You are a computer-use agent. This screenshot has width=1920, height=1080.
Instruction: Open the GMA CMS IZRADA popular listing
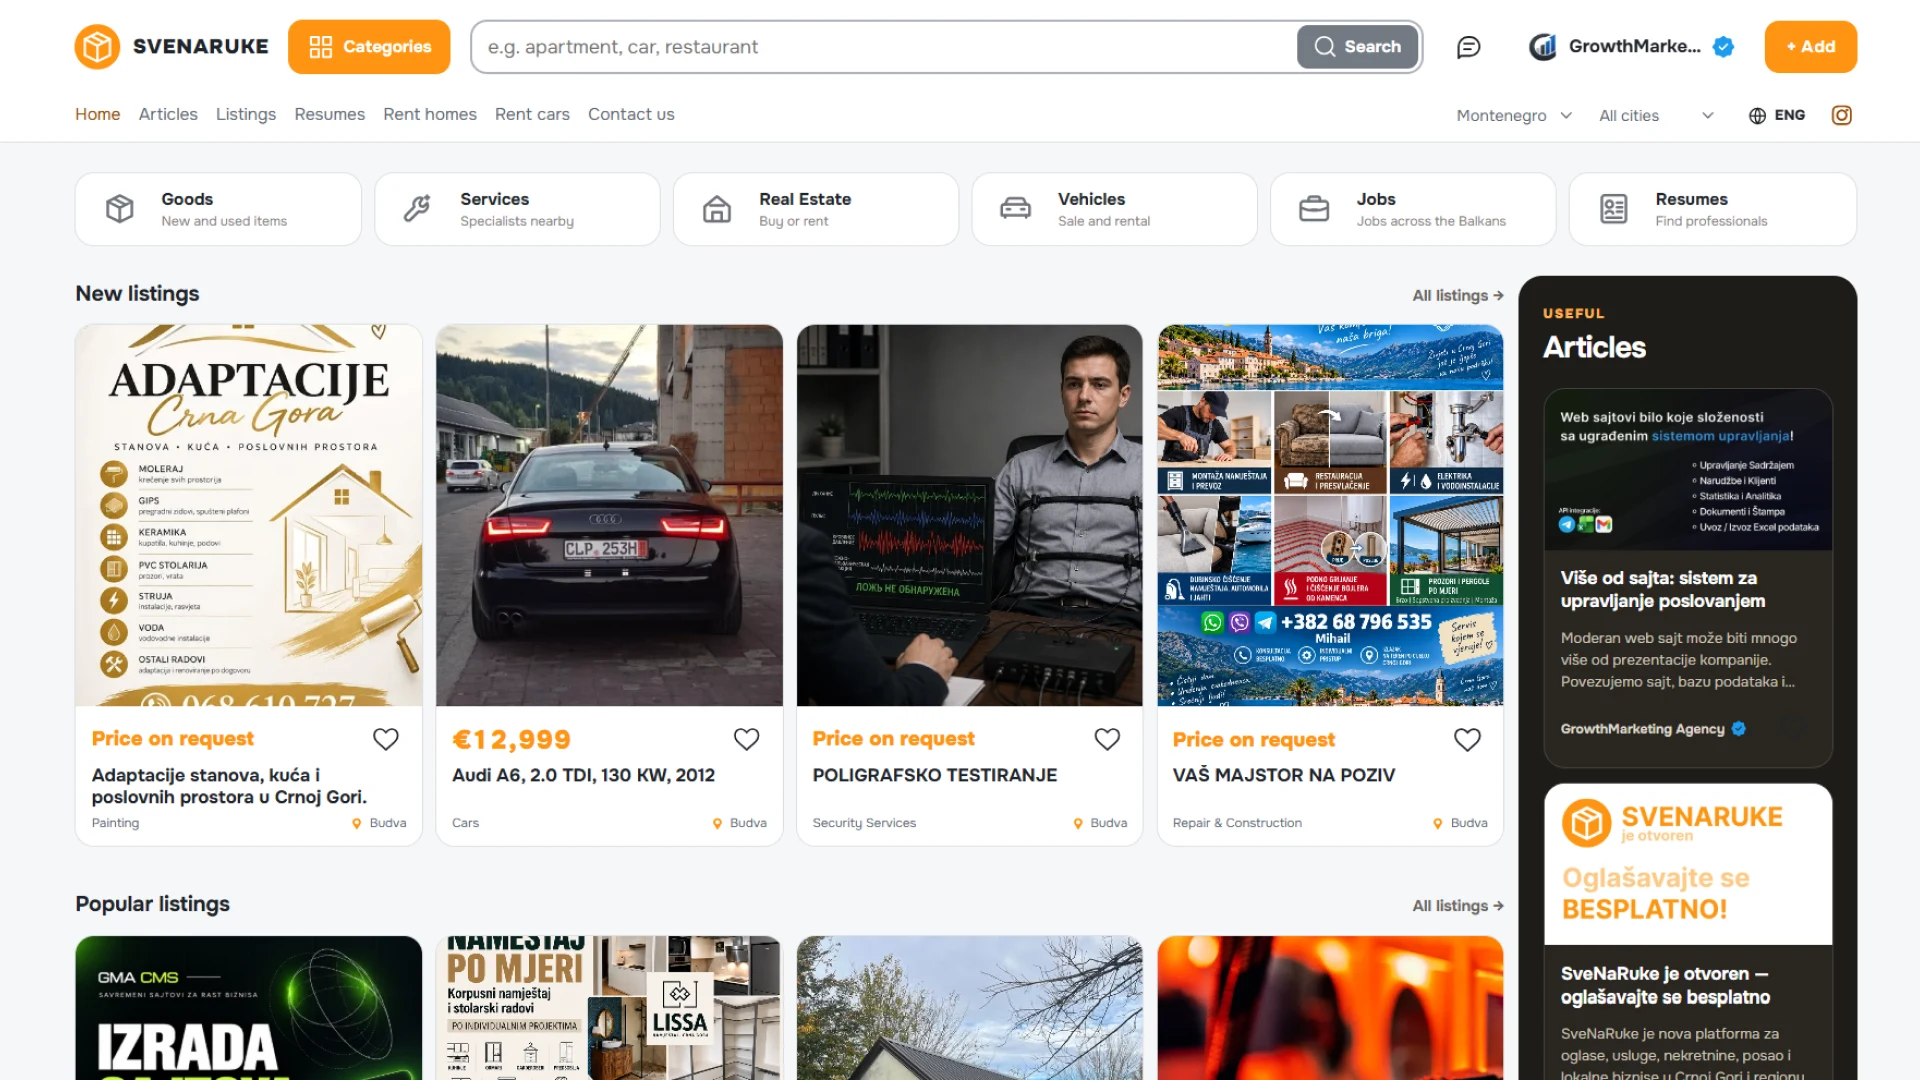pyautogui.click(x=248, y=1008)
